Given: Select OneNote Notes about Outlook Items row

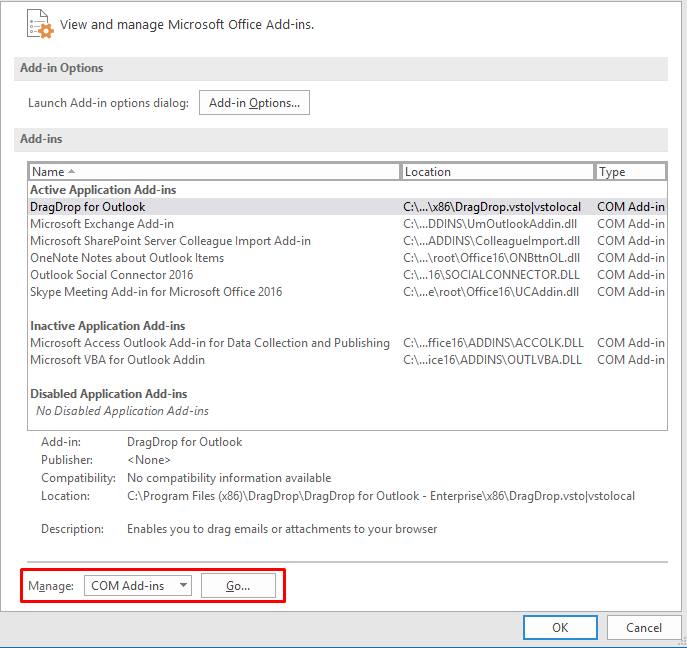Looking at the screenshot, I should coord(347,258).
